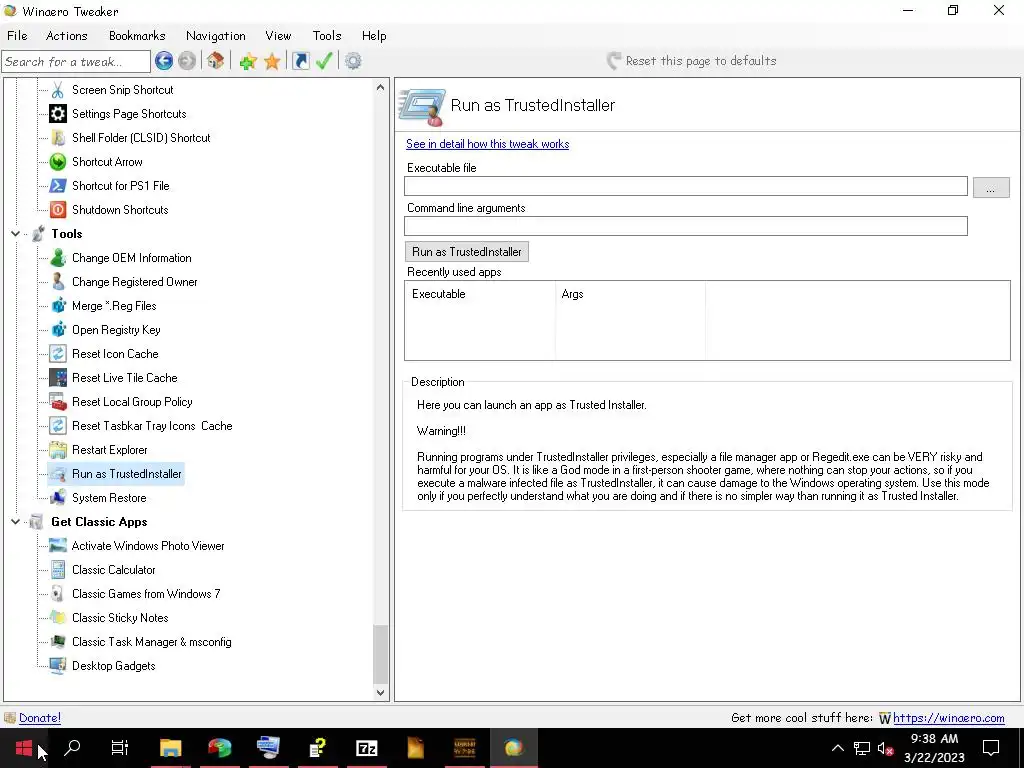Click the tree scrollbar down arrow
The width and height of the screenshot is (1024, 768).
381,693
